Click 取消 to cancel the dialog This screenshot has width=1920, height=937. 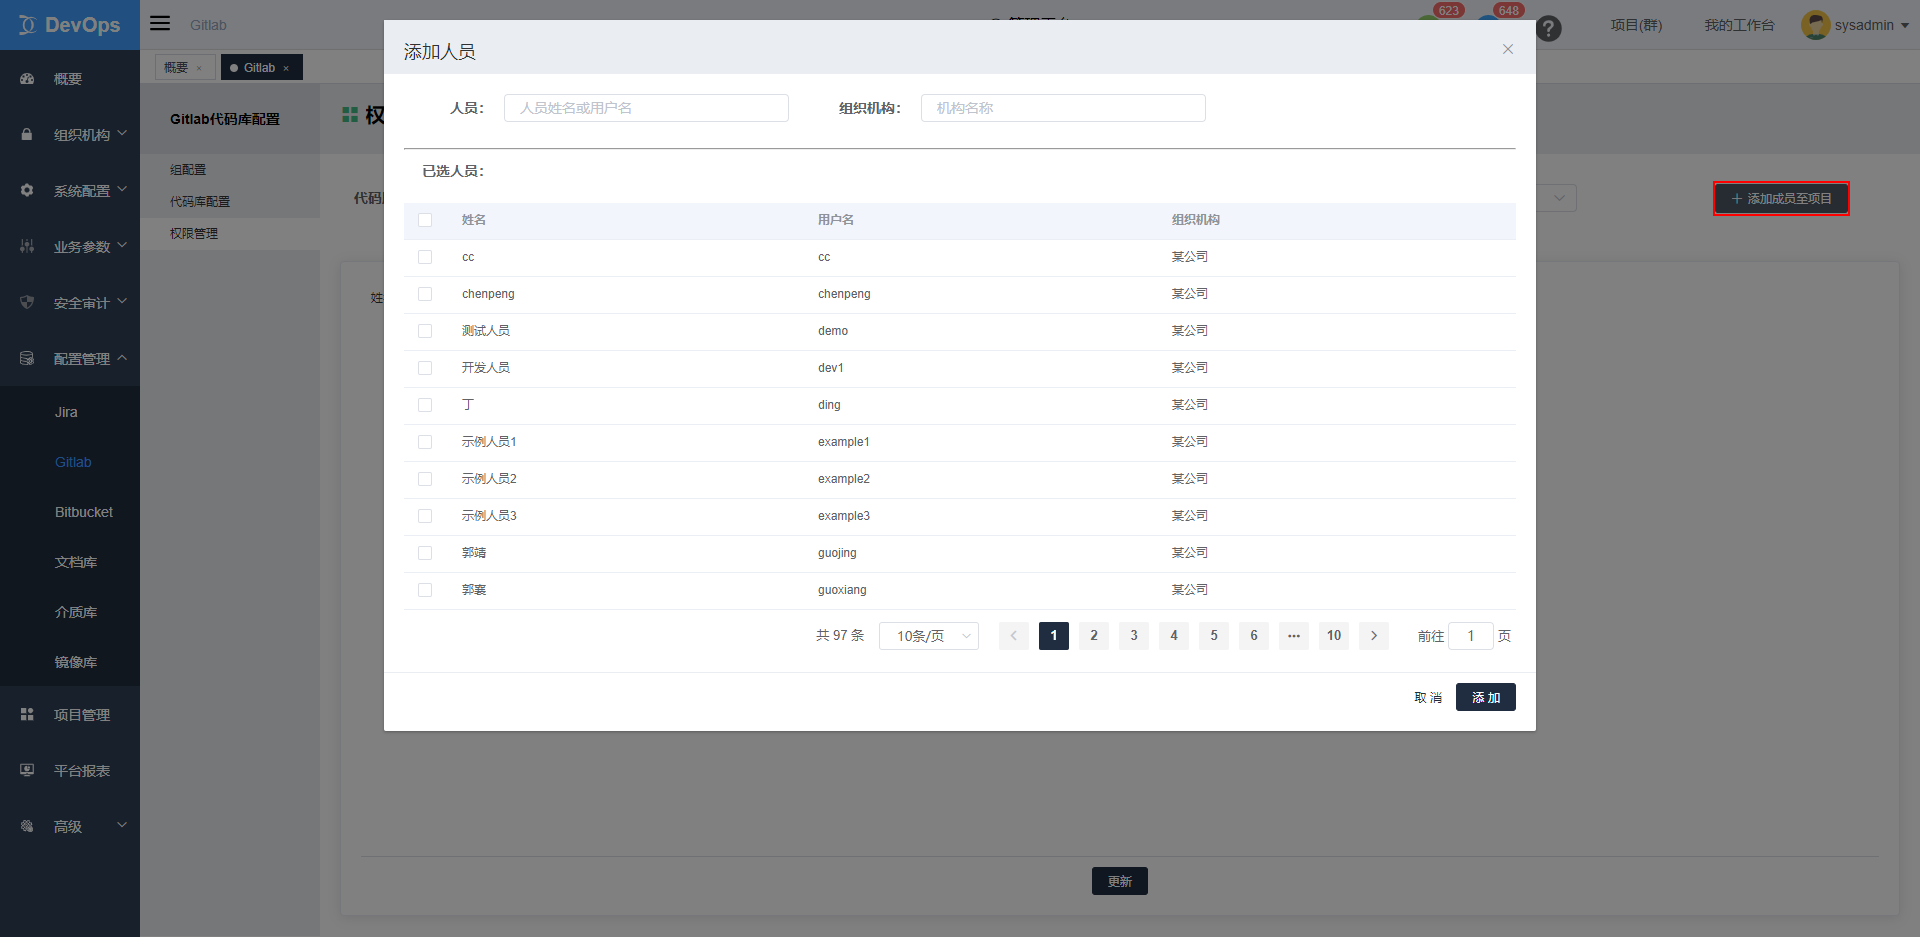[x=1428, y=698]
